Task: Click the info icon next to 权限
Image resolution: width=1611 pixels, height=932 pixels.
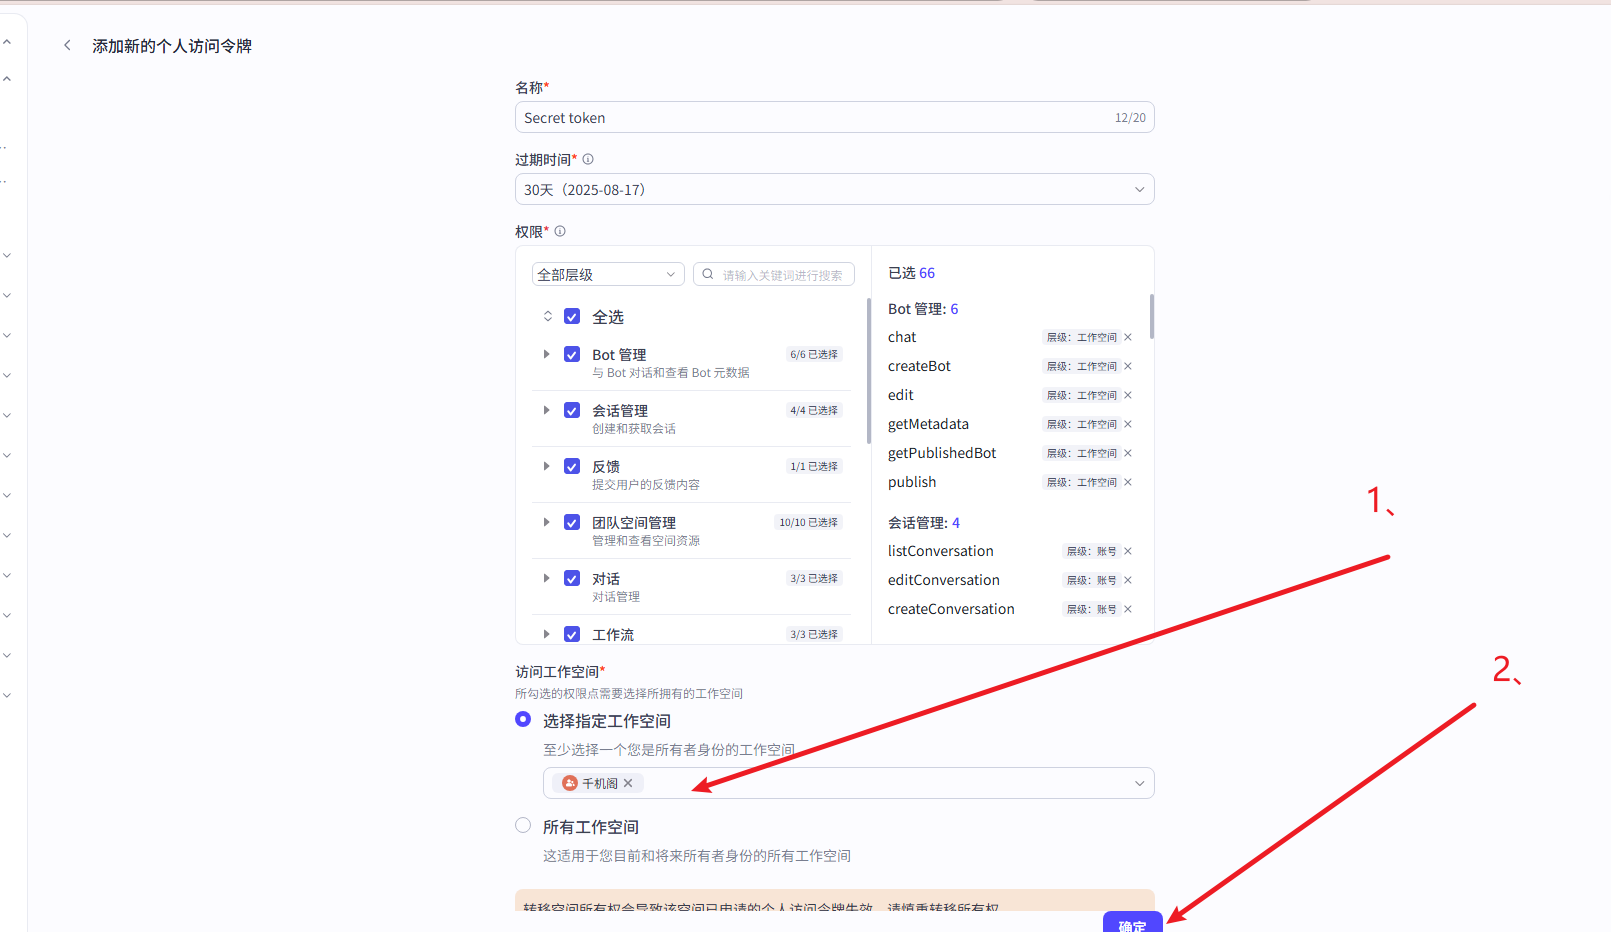Action: pos(560,231)
